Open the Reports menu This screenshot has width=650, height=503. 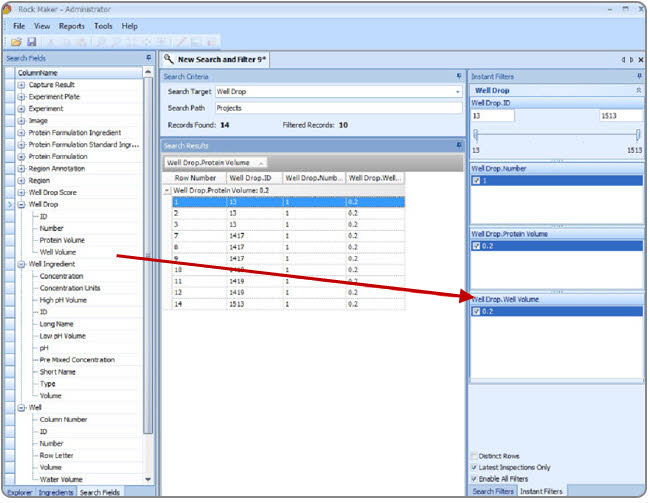[x=72, y=26]
